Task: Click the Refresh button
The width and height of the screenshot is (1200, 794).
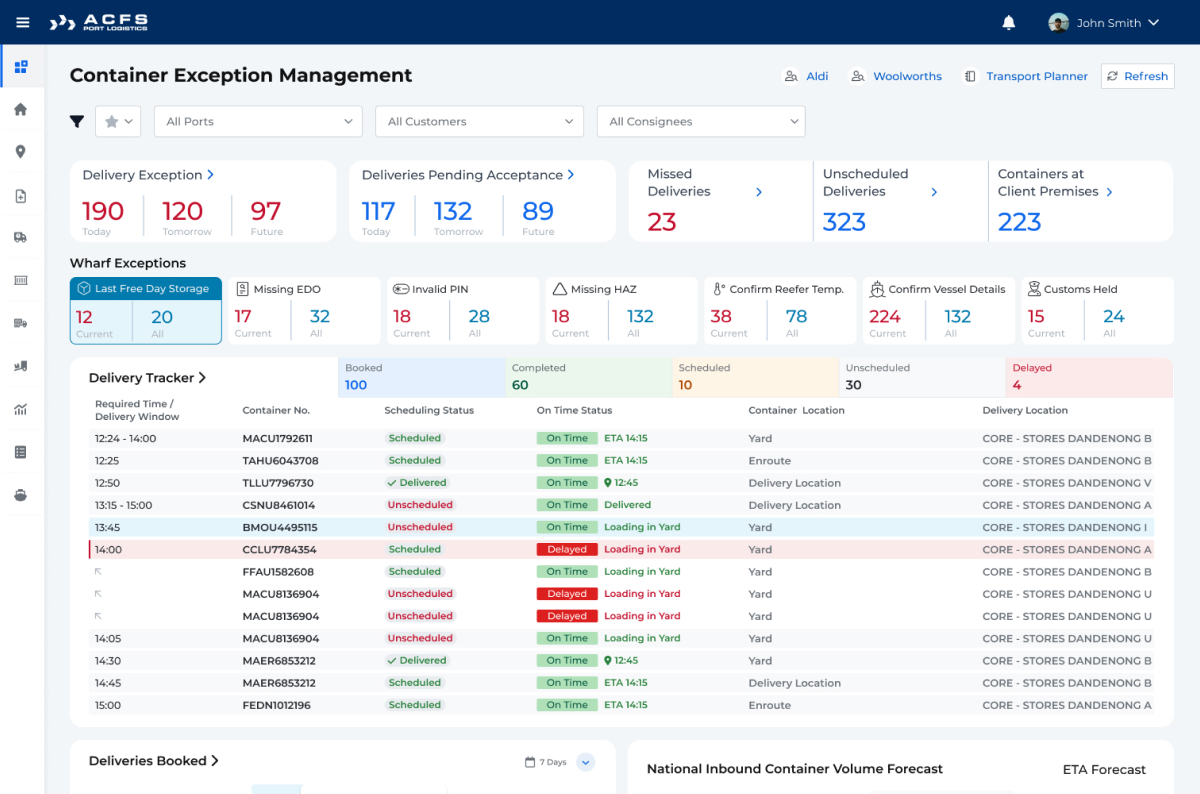Action: 1137,76
